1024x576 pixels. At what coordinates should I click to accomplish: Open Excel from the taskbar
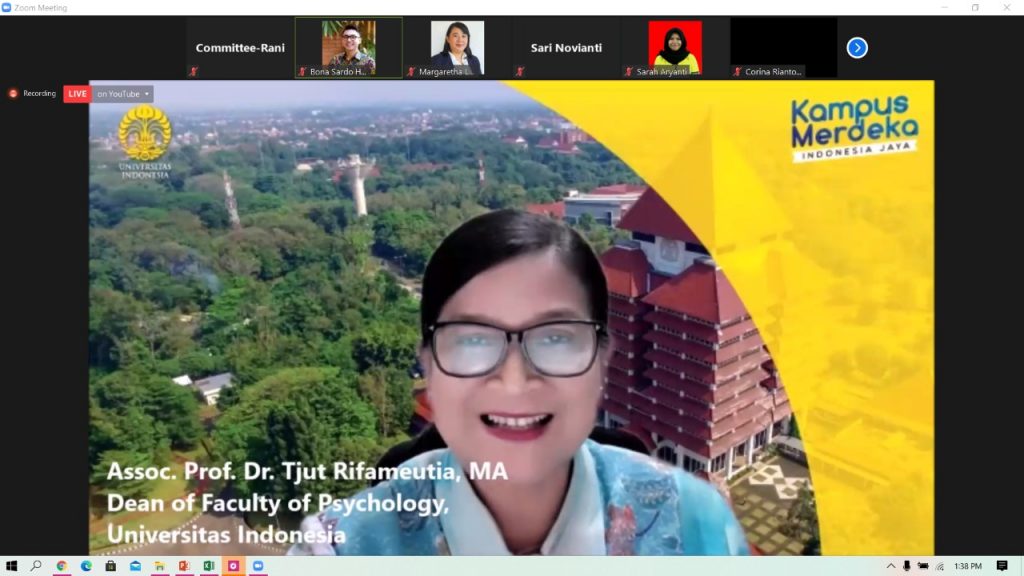[x=209, y=566]
